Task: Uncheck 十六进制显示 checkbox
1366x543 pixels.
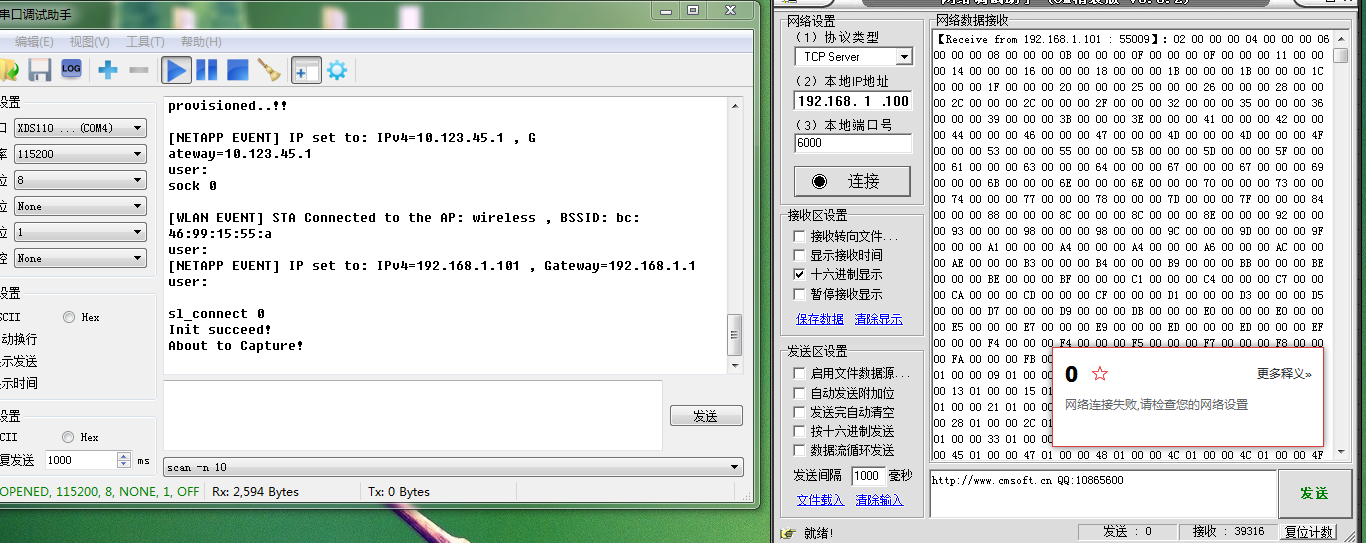Action: 799,275
